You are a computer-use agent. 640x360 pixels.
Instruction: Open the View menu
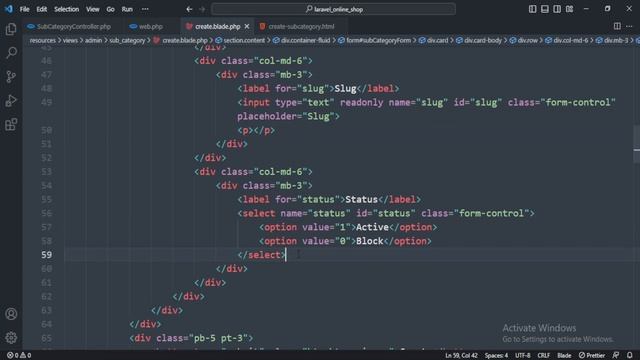[x=93, y=9]
